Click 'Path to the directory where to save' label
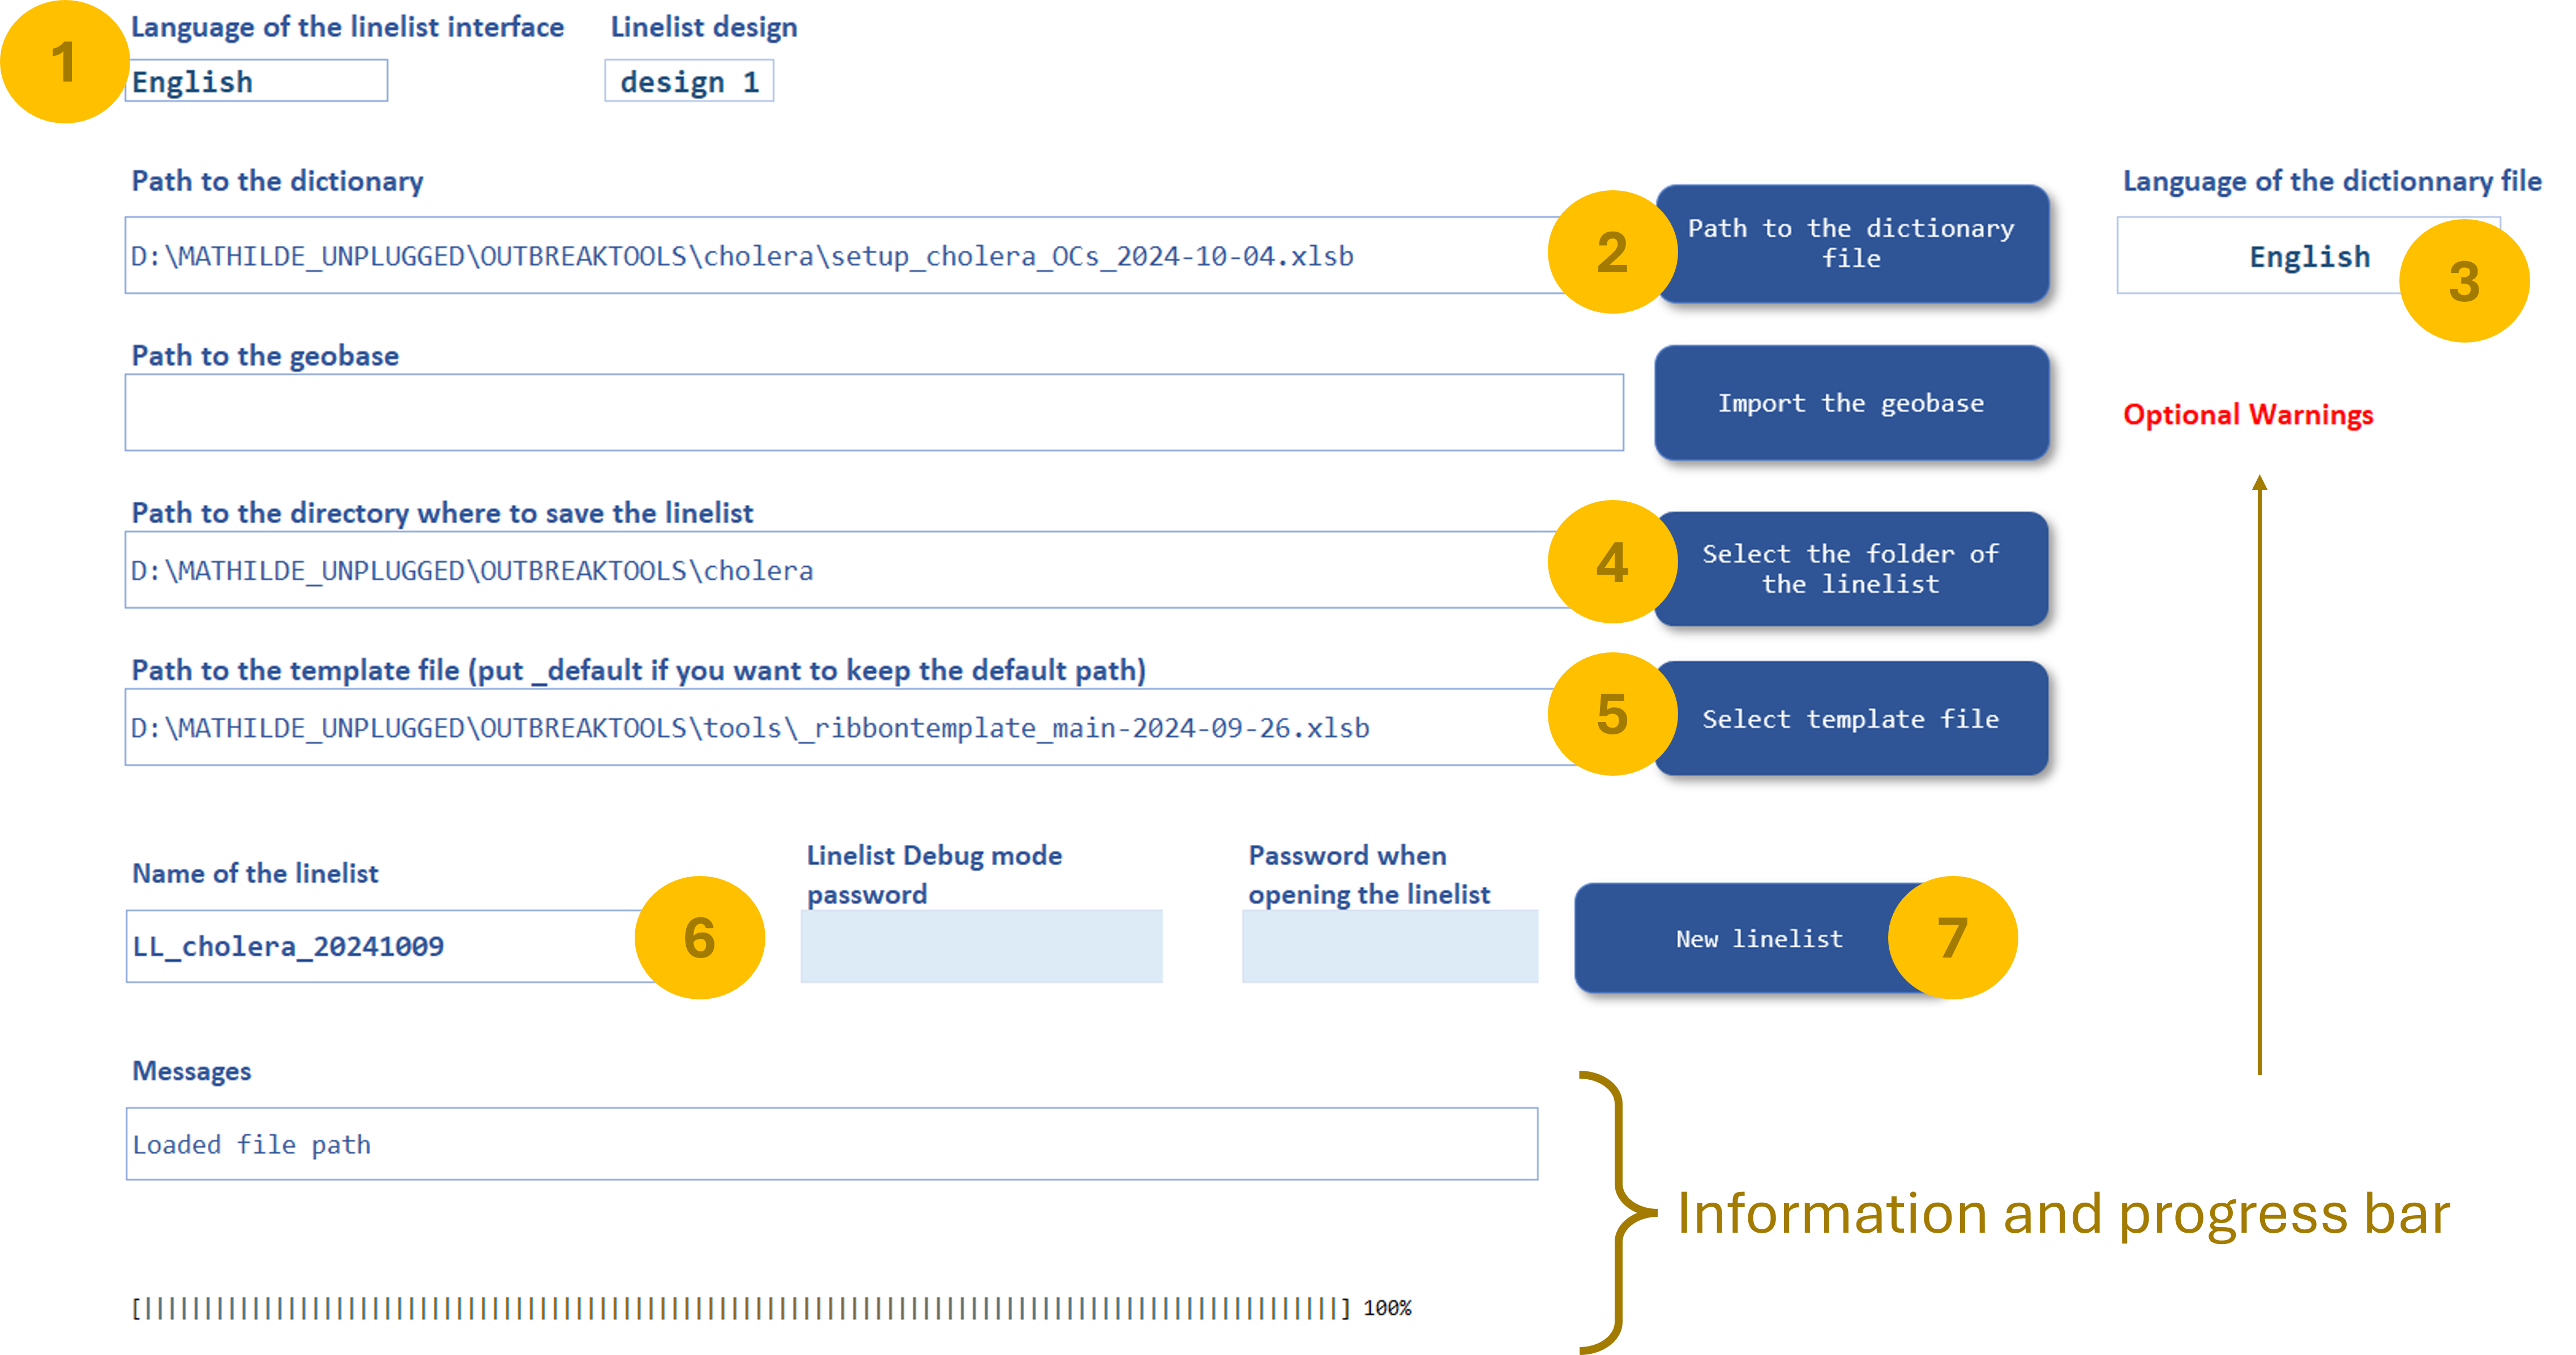This screenshot has height=1355, width=2576. click(x=442, y=513)
